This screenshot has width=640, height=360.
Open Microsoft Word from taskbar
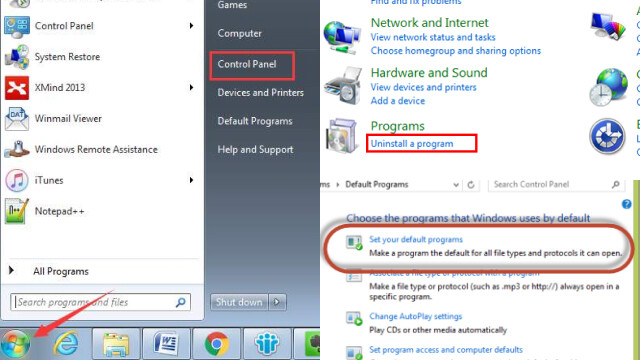166,344
